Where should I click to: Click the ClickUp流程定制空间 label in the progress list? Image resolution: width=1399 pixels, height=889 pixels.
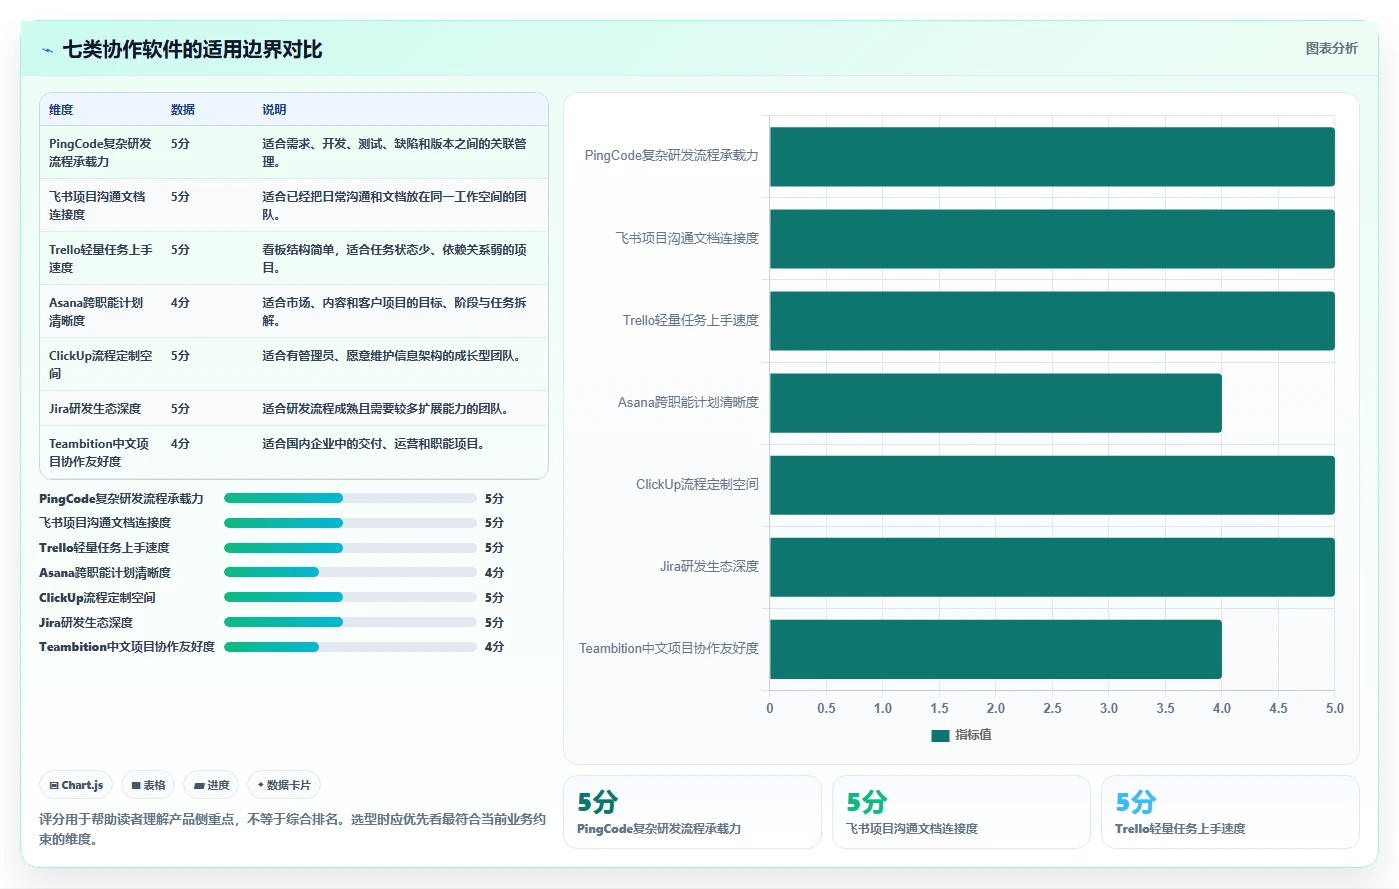[x=97, y=598]
